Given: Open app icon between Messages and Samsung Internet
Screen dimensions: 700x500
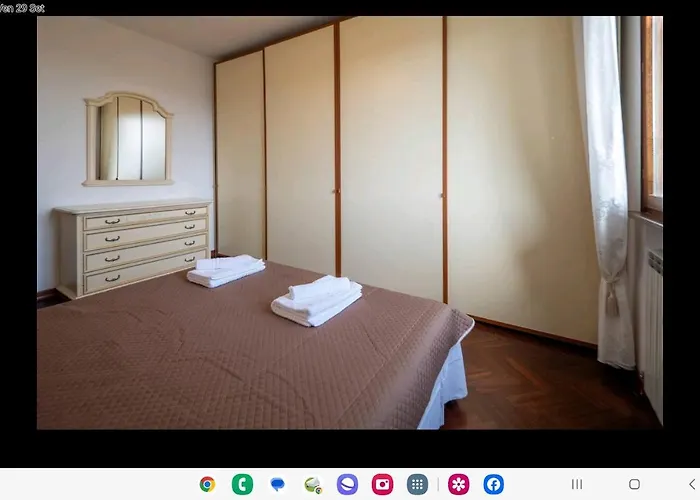Looking at the screenshot, I should click(x=313, y=485).
